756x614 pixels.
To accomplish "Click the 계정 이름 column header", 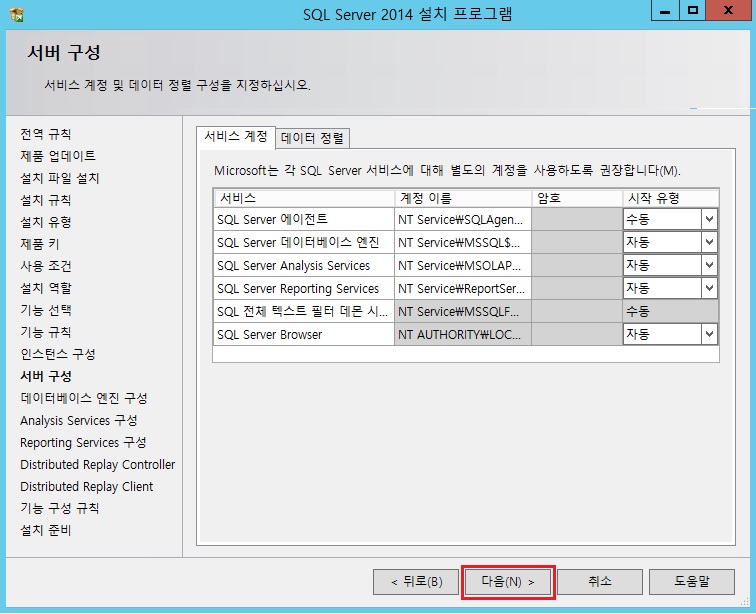I will 463,198.
